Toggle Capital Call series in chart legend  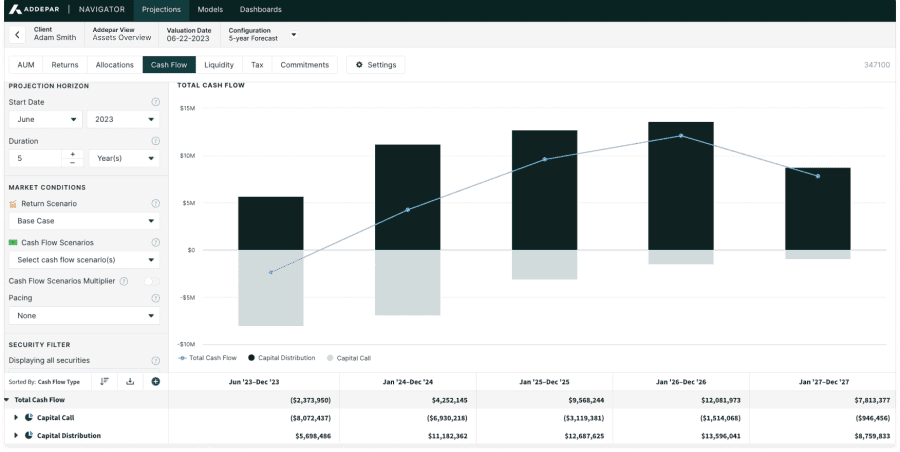[348, 357]
